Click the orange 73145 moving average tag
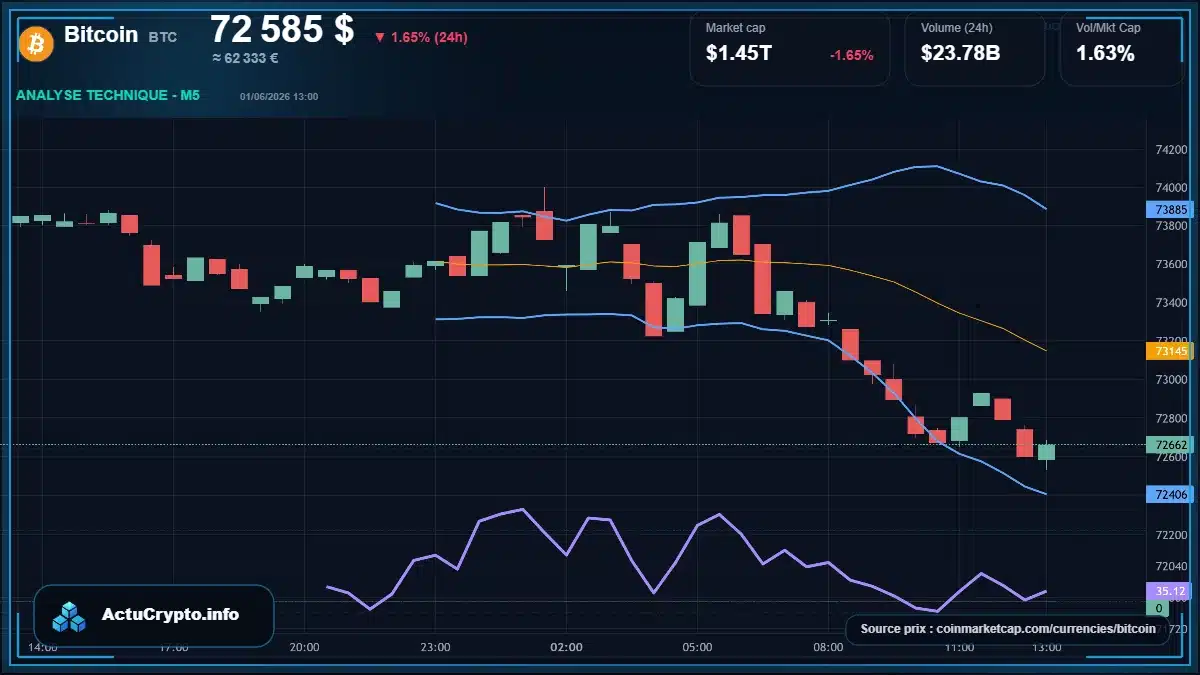This screenshot has width=1200, height=675. [1170, 351]
